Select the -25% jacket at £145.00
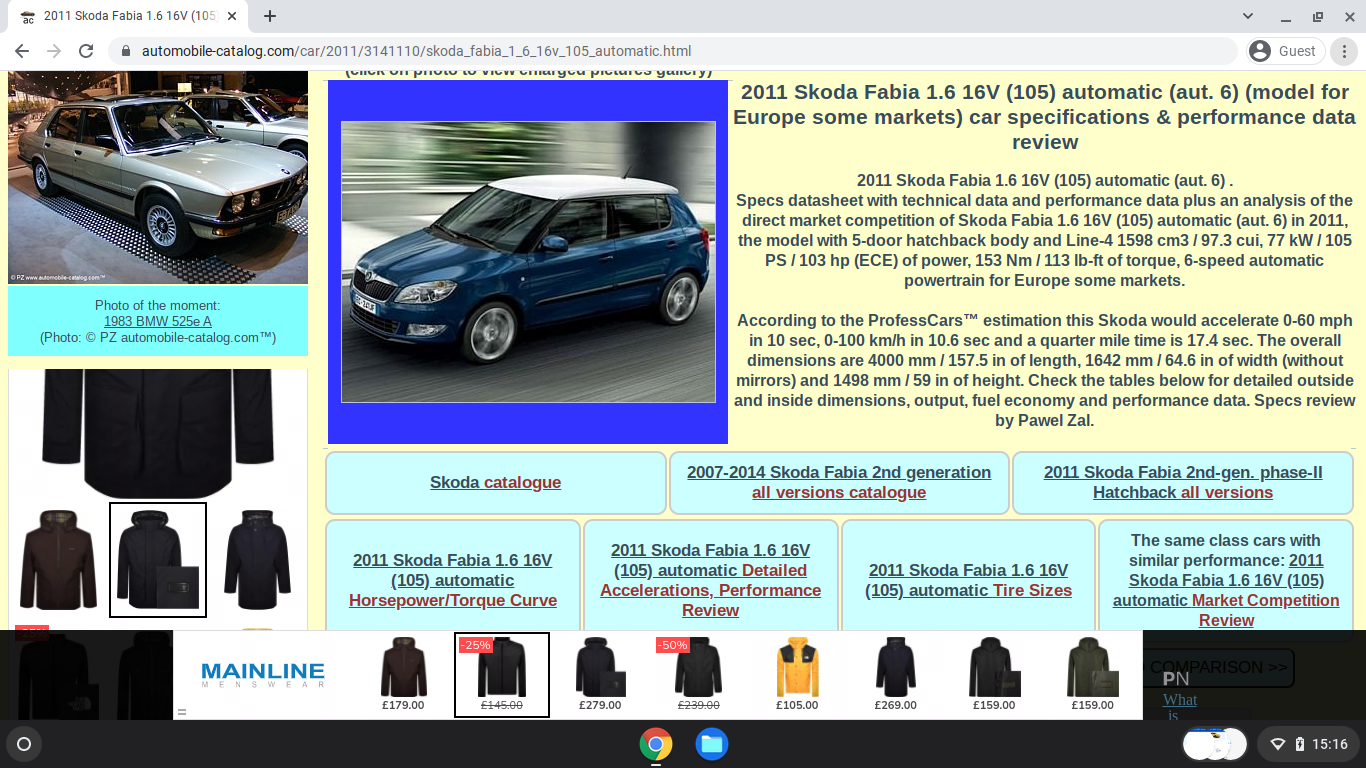 501,675
